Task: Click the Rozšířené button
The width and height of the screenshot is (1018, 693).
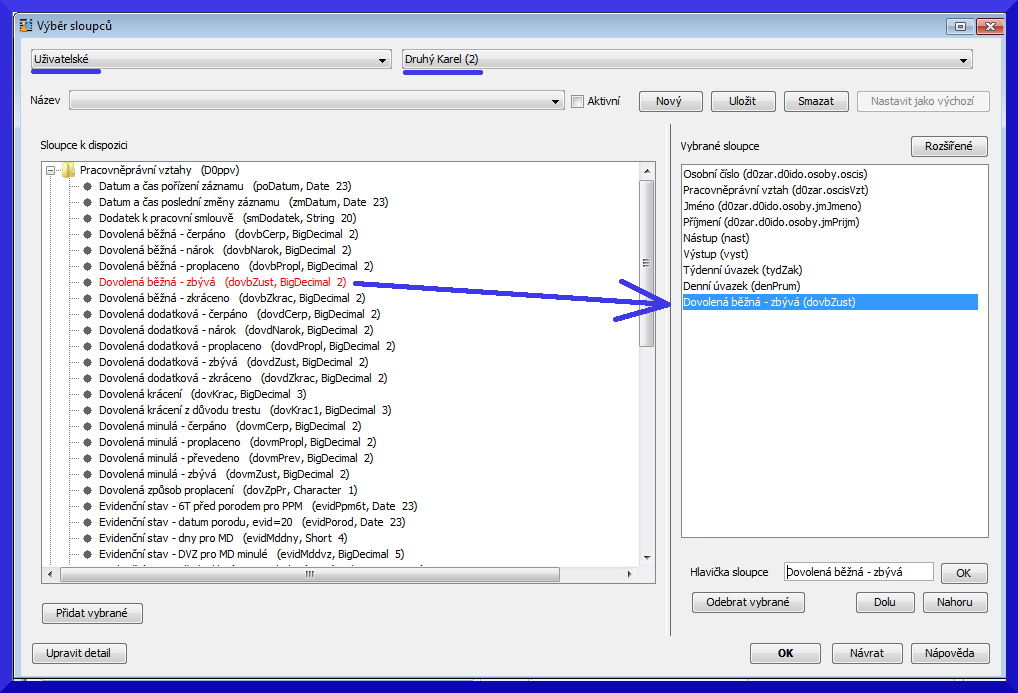Action: [949, 146]
